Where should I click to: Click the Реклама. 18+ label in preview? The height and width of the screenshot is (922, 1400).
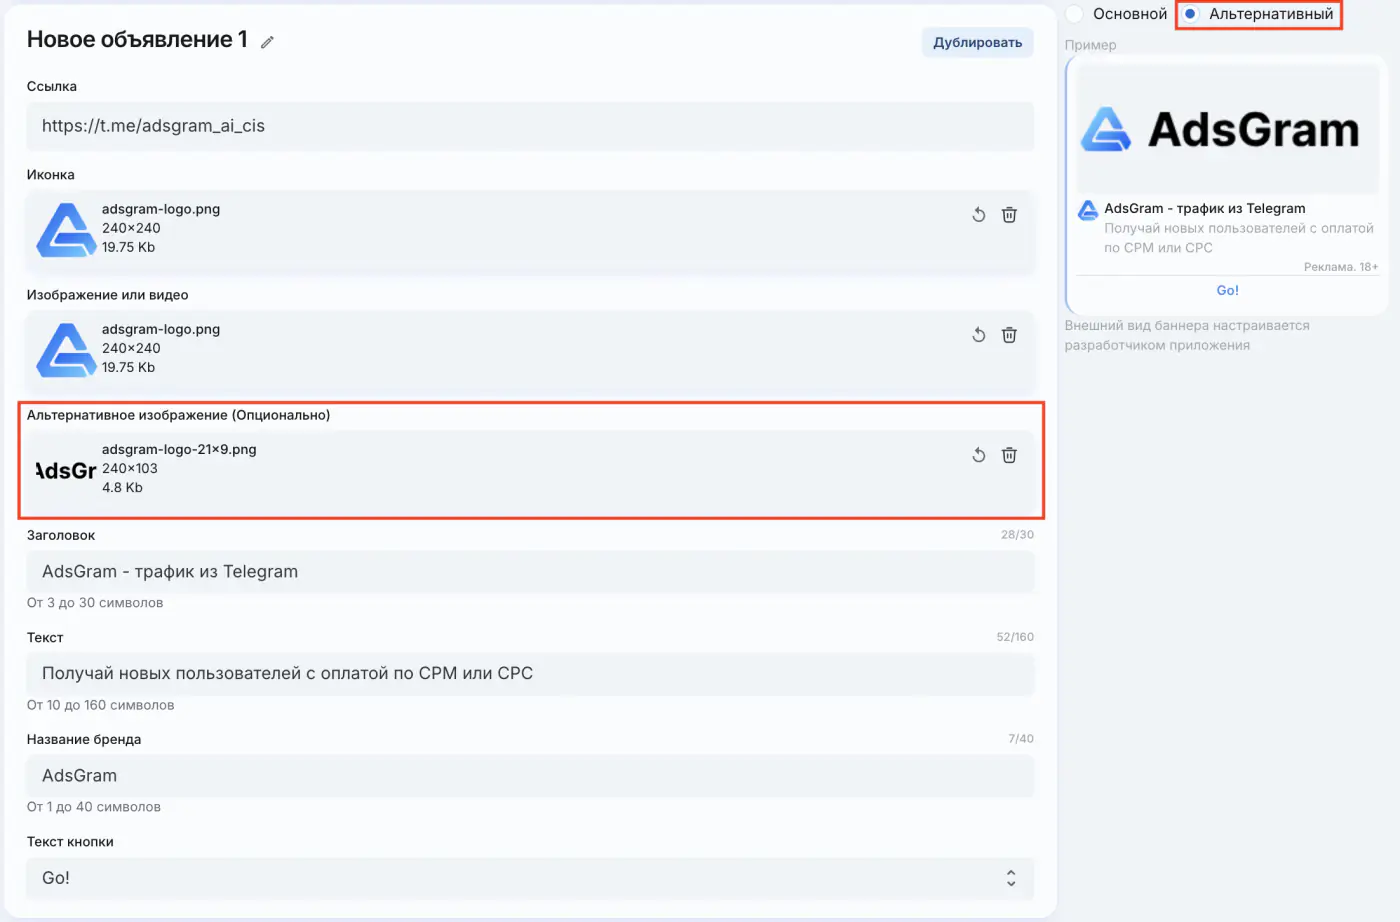coord(1341,267)
